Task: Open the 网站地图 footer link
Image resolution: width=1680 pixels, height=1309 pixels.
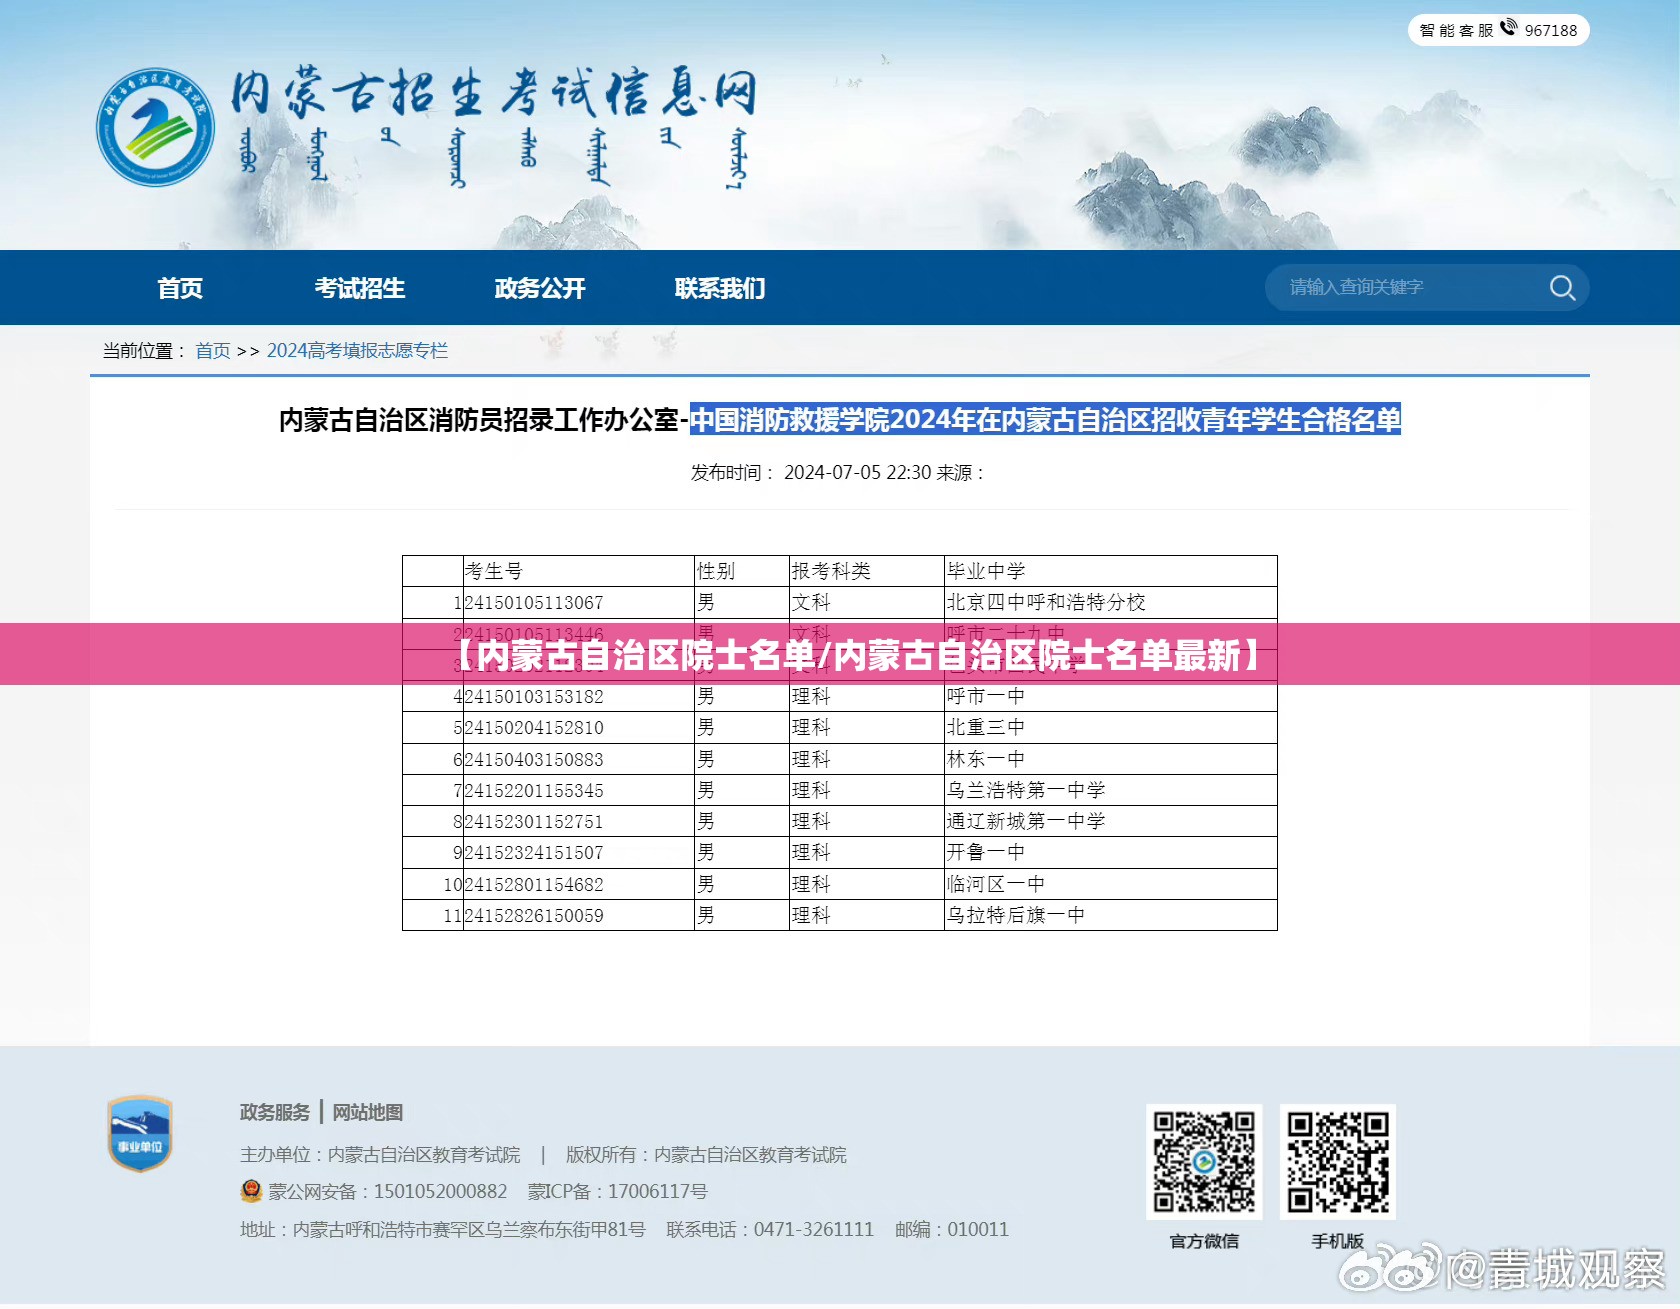Action: 368,1112
